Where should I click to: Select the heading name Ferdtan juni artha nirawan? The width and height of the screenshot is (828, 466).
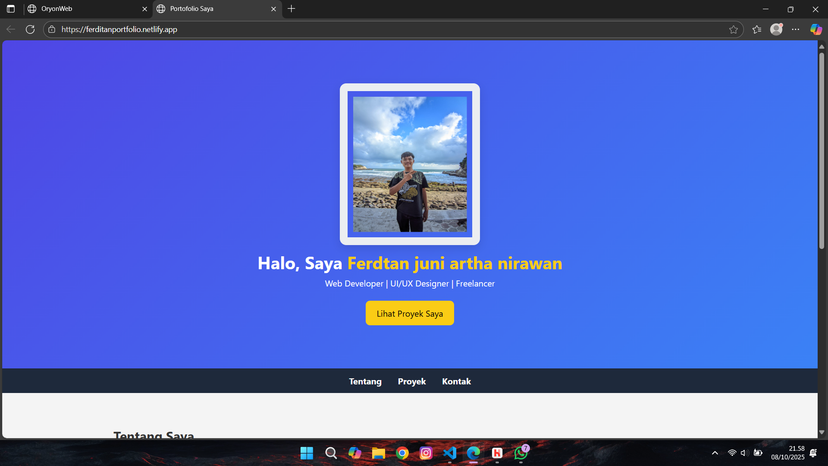(x=455, y=263)
